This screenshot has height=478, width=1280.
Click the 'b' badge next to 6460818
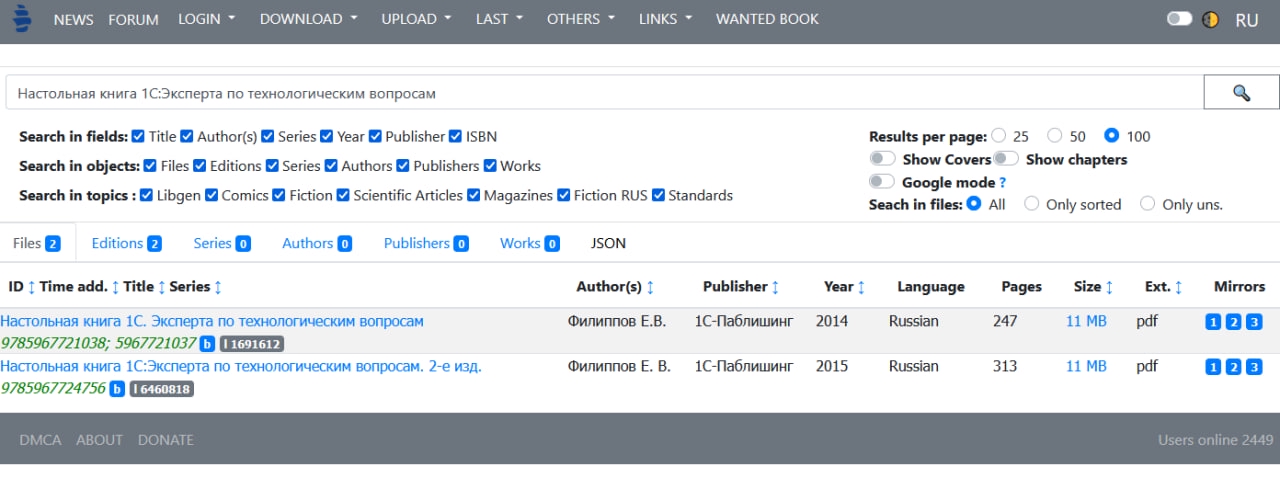(x=117, y=389)
